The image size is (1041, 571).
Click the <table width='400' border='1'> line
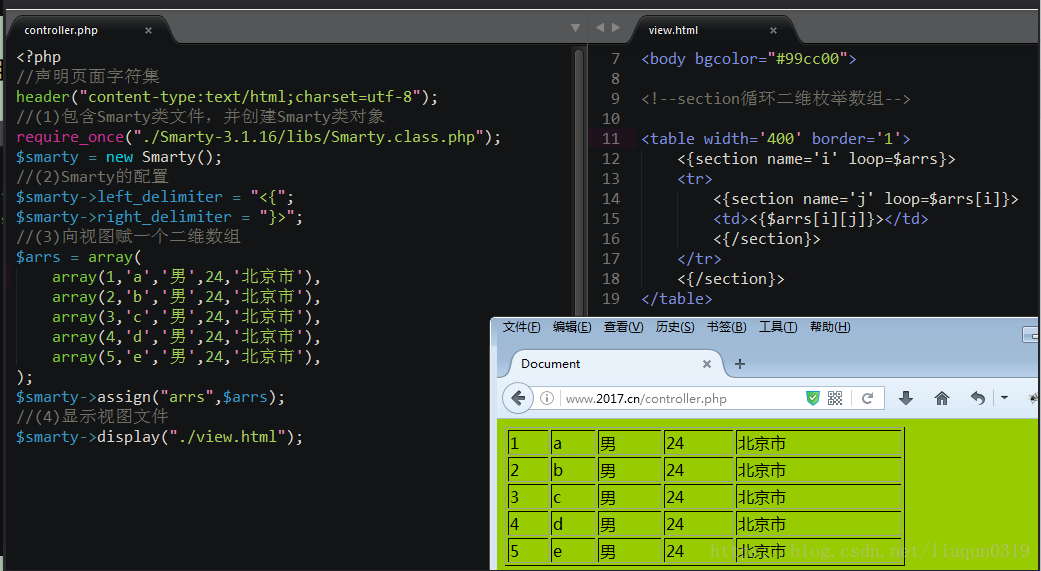click(775, 139)
